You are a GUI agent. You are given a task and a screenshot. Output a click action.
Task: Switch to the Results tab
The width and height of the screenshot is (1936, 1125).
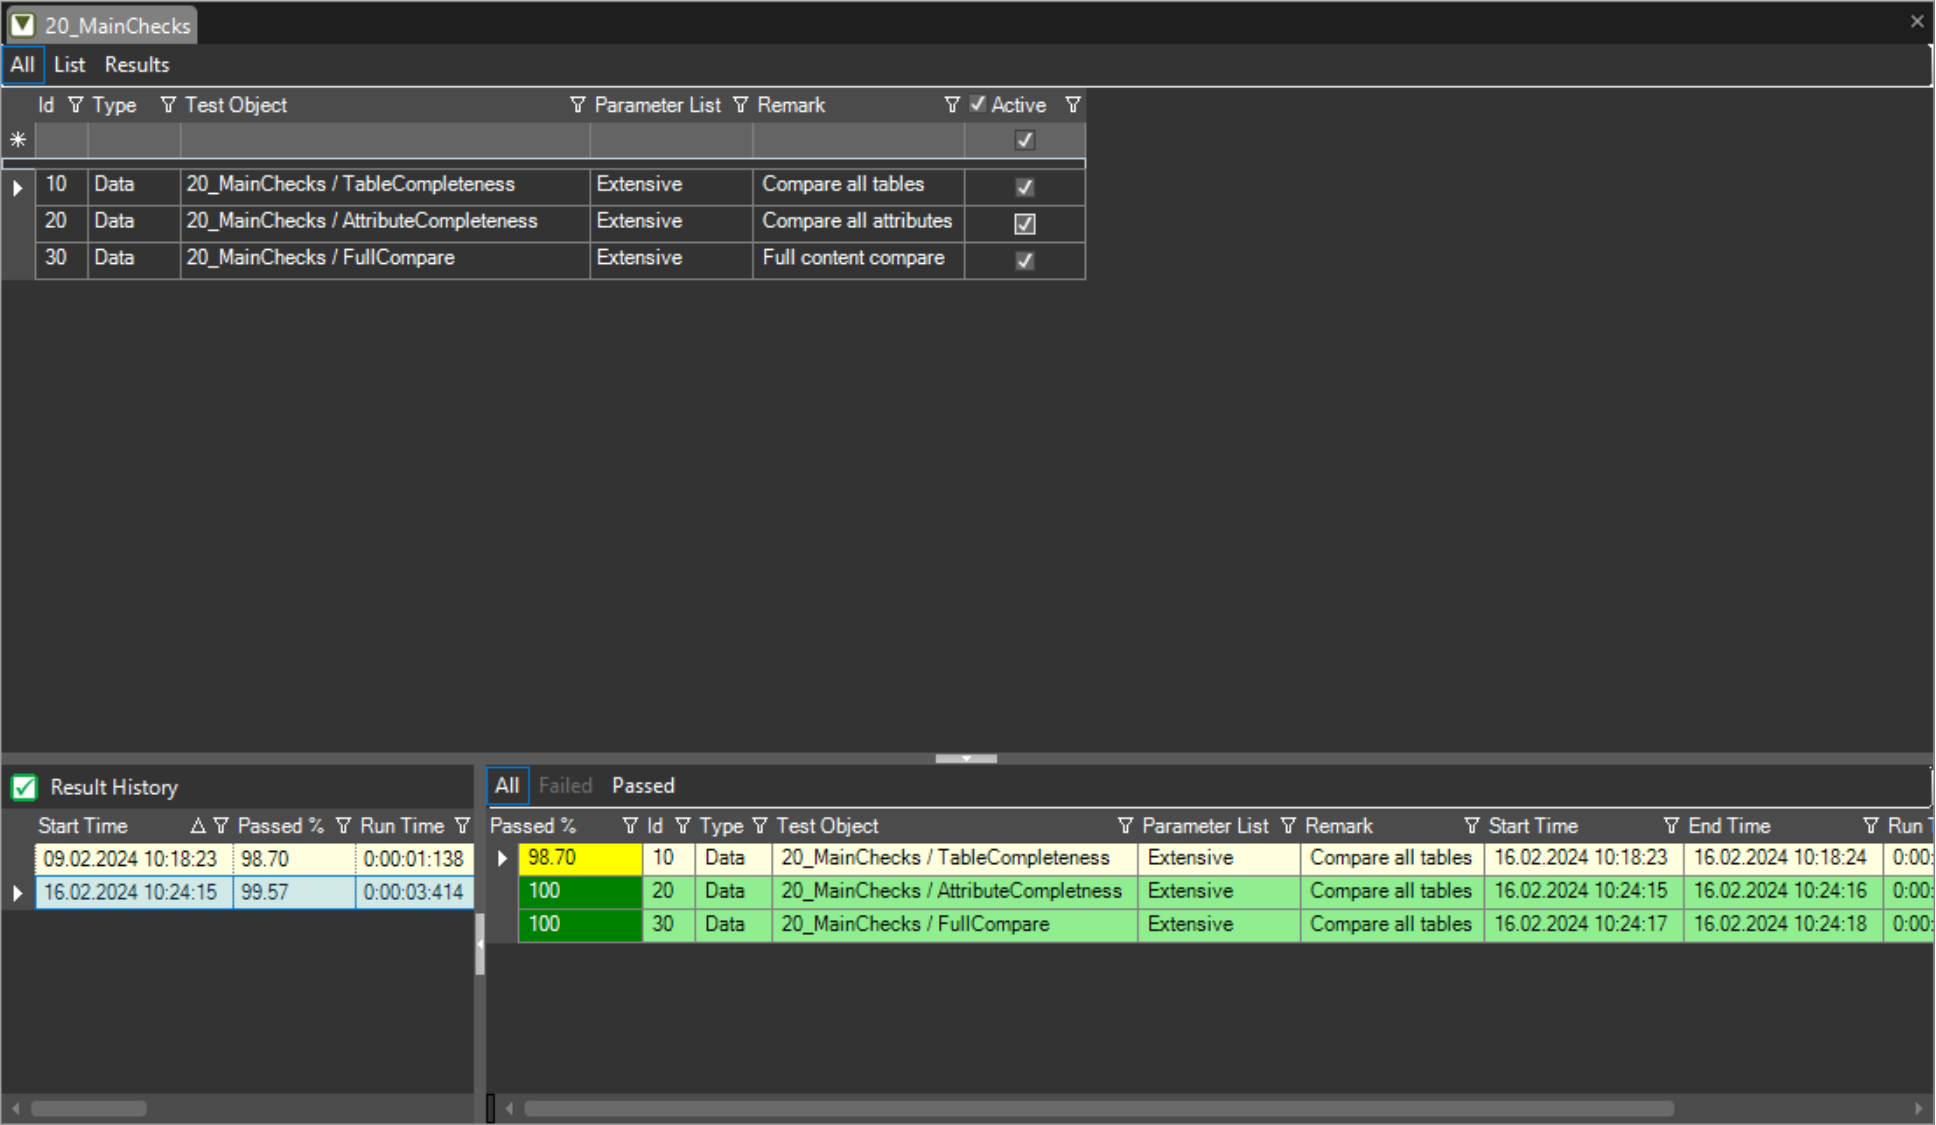137,65
